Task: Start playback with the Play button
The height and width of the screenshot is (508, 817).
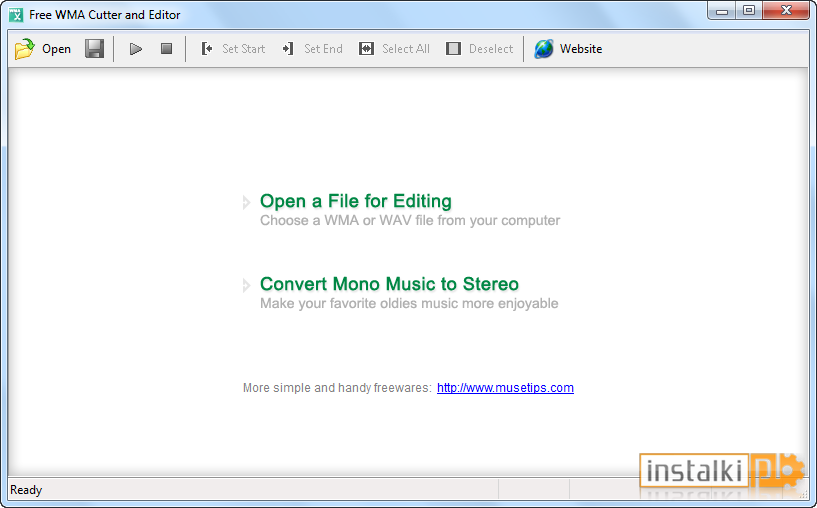Action: [x=135, y=49]
